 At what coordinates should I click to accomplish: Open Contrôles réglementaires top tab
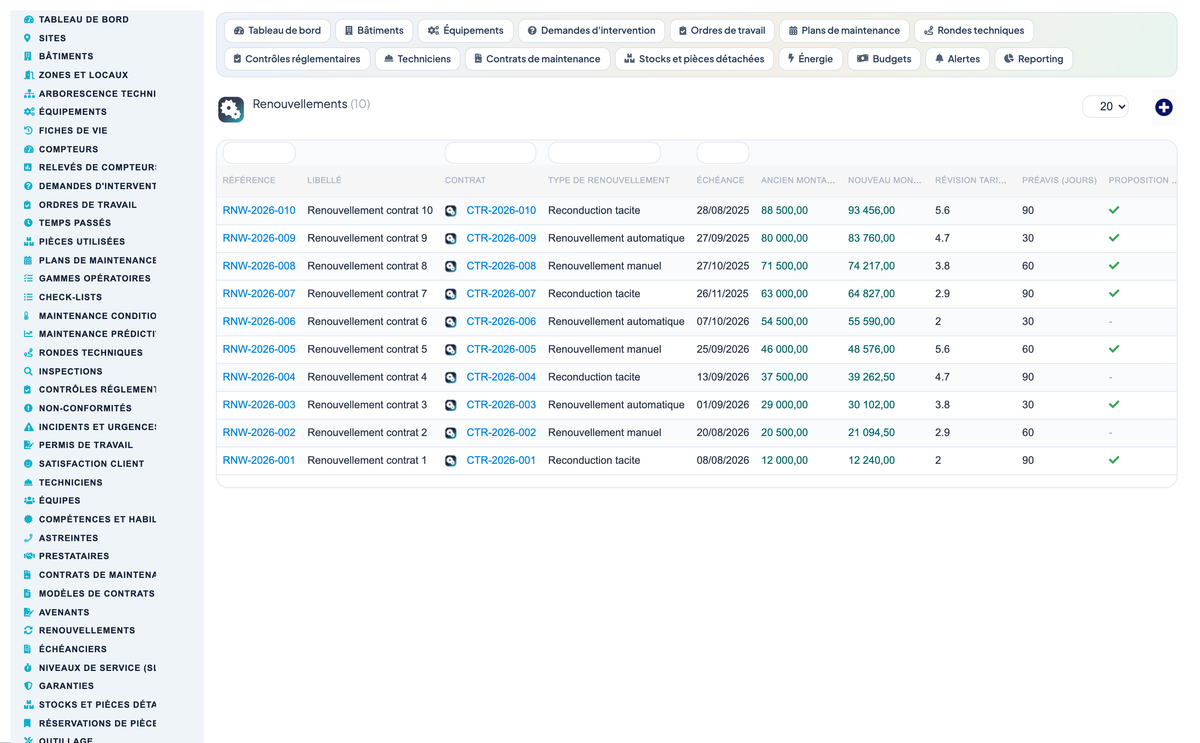pyautogui.click(x=297, y=59)
